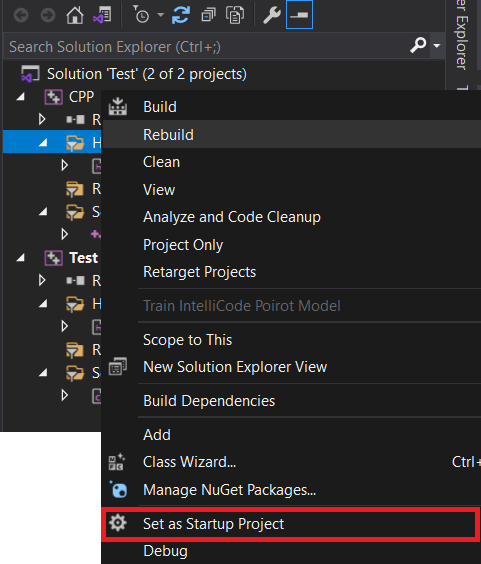Open the search options dropdown arrow

click(437, 46)
